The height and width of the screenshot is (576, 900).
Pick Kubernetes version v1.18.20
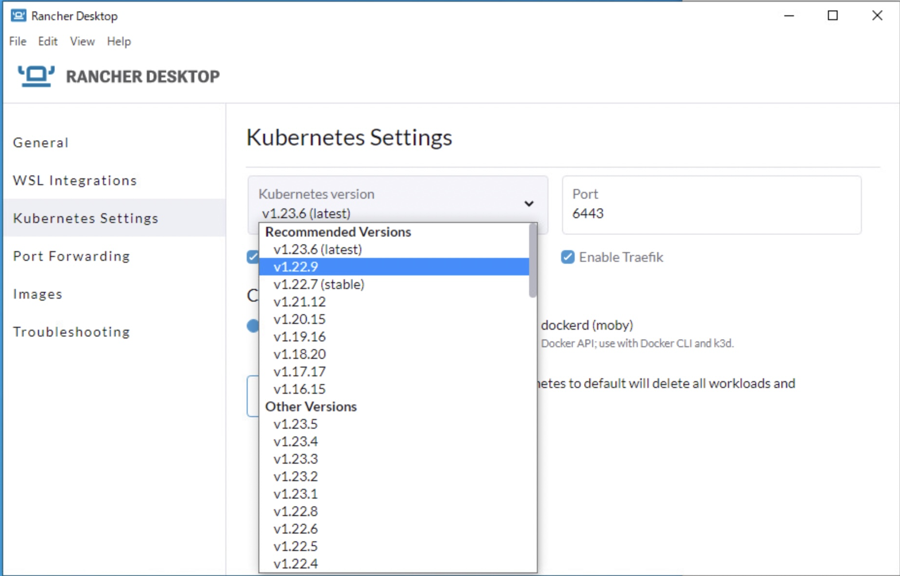[394, 355]
